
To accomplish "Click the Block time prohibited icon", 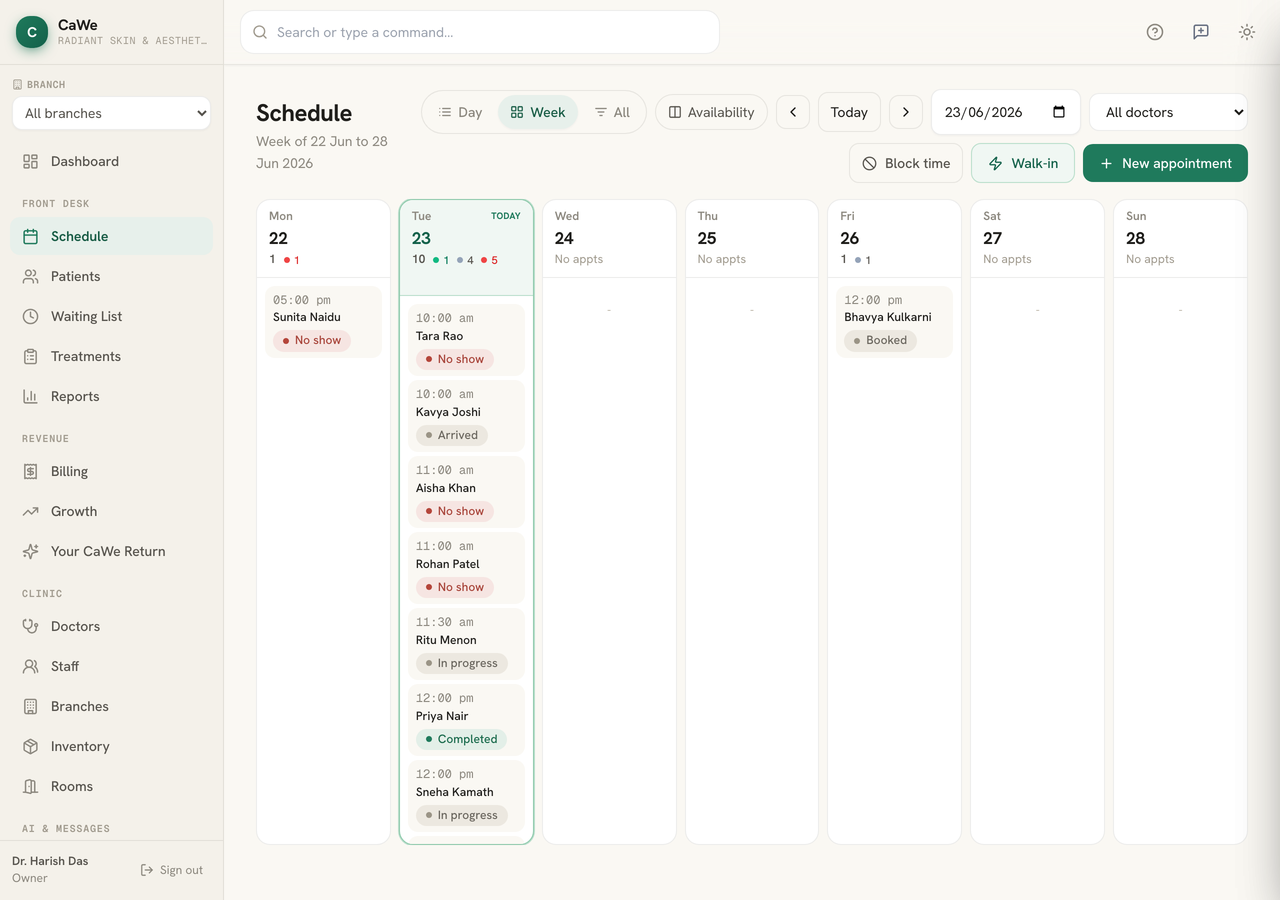I will click(x=870, y=163).
